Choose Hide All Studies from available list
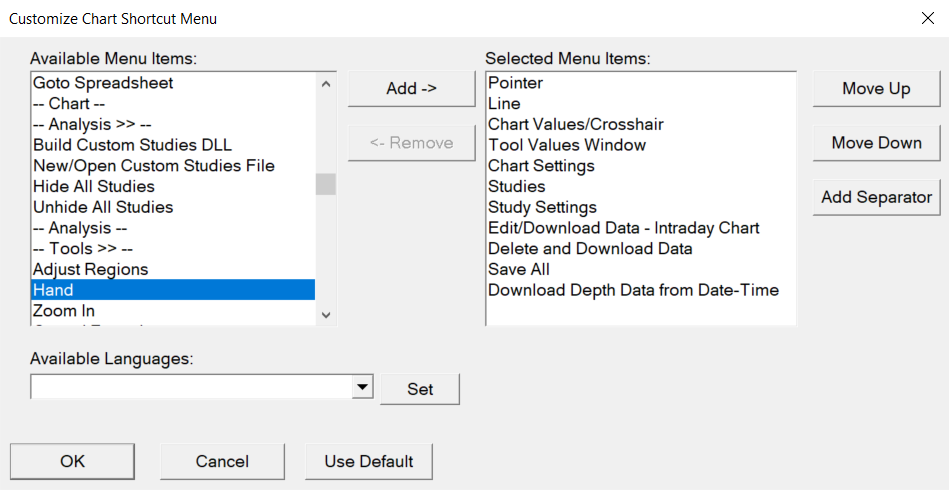This screenshot has height=490, width=949. [x=94, y=186]
